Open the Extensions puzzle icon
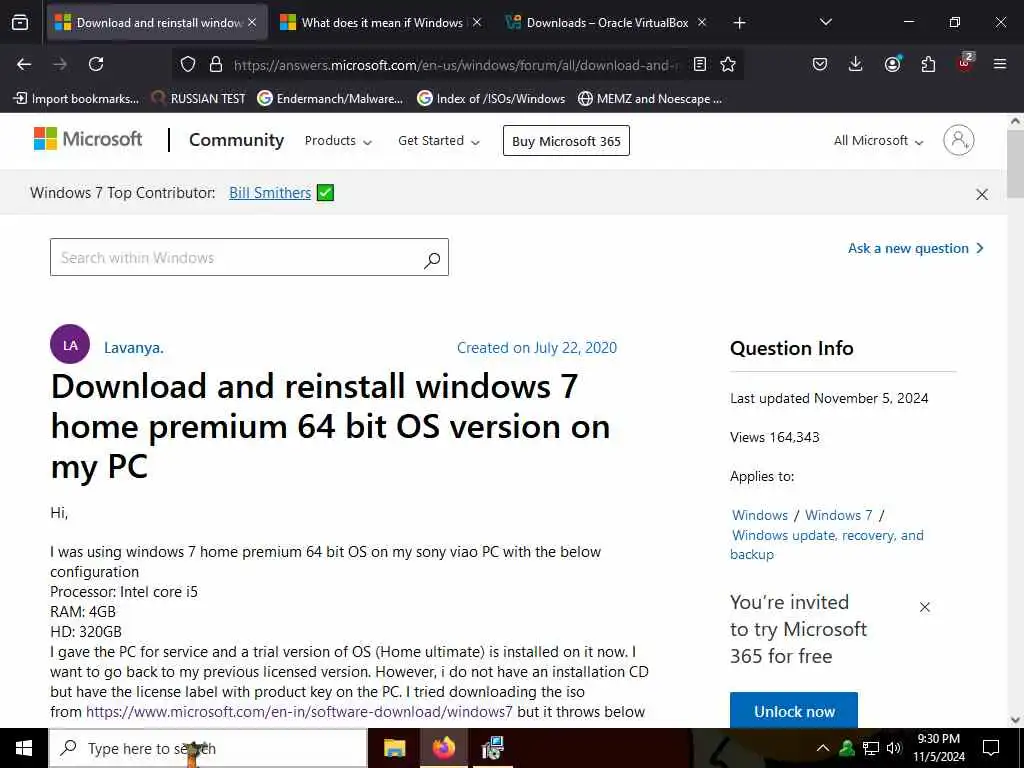 (x=928, y=64)
